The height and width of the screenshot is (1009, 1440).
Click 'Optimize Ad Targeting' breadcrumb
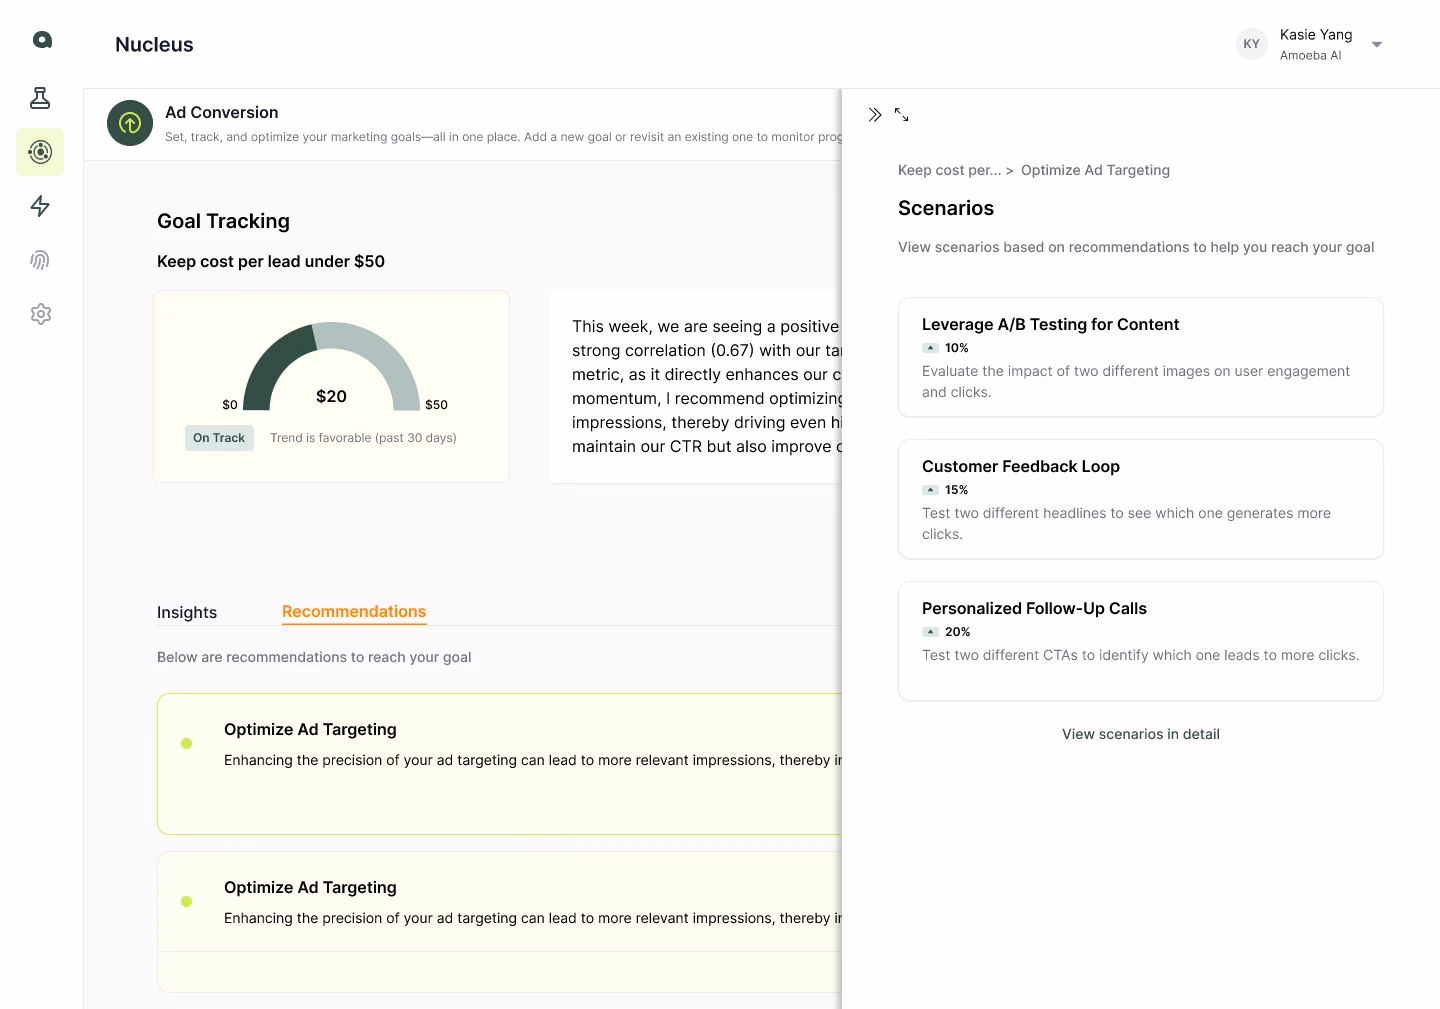tap(1095, 170)
